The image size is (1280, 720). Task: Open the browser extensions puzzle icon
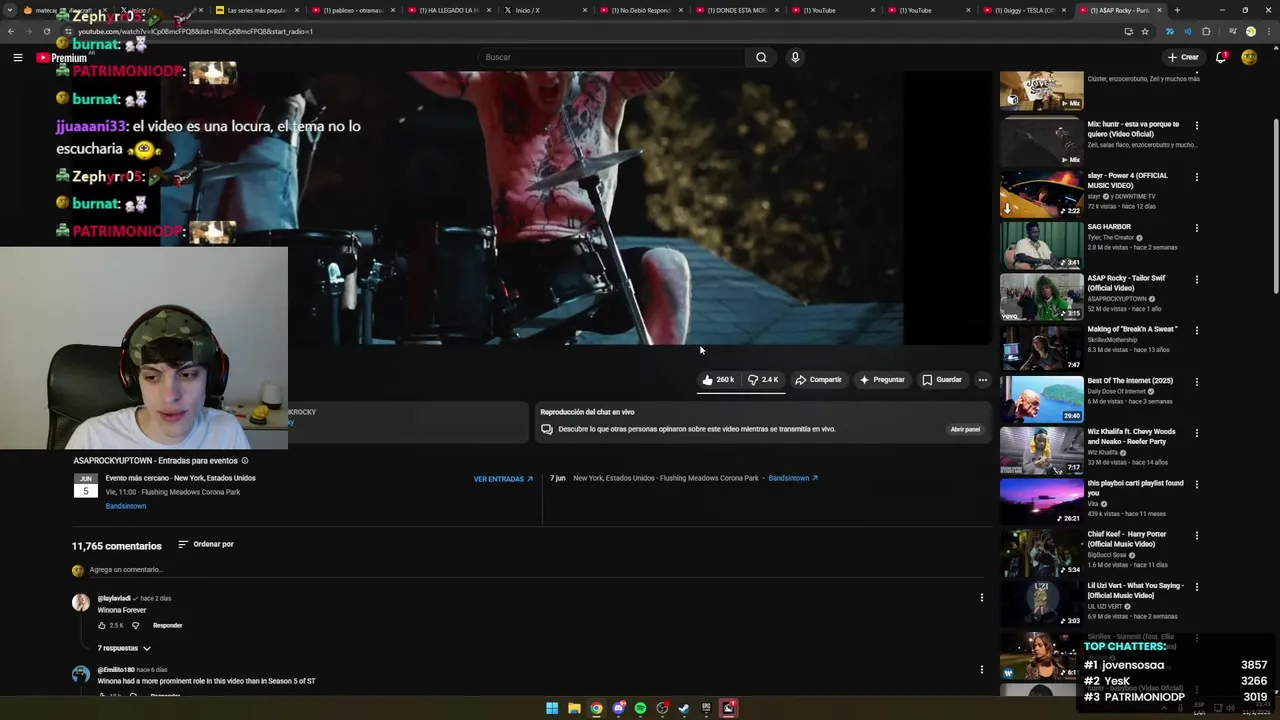pos(1206,31)
